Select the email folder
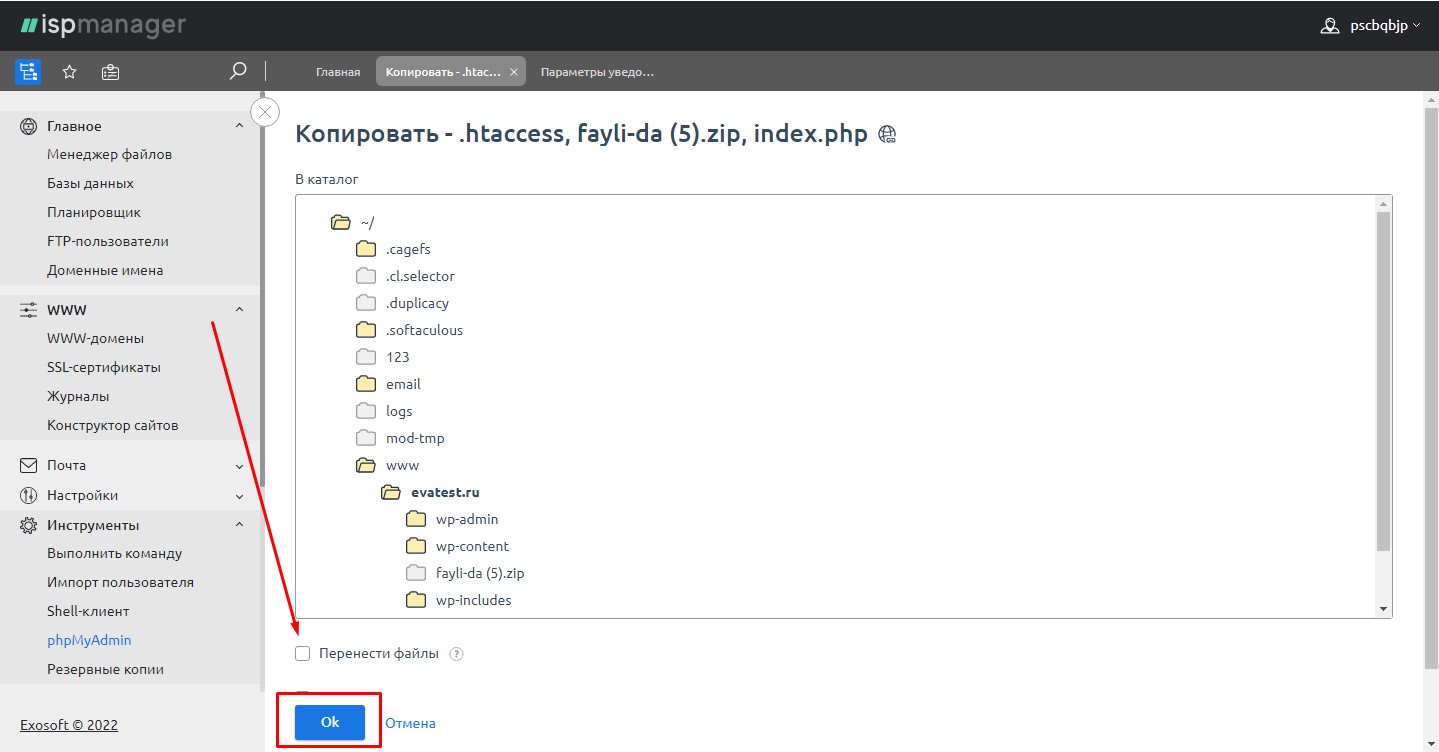The height and width of the screenshot is (752, 1439). [x=388, y=384]
